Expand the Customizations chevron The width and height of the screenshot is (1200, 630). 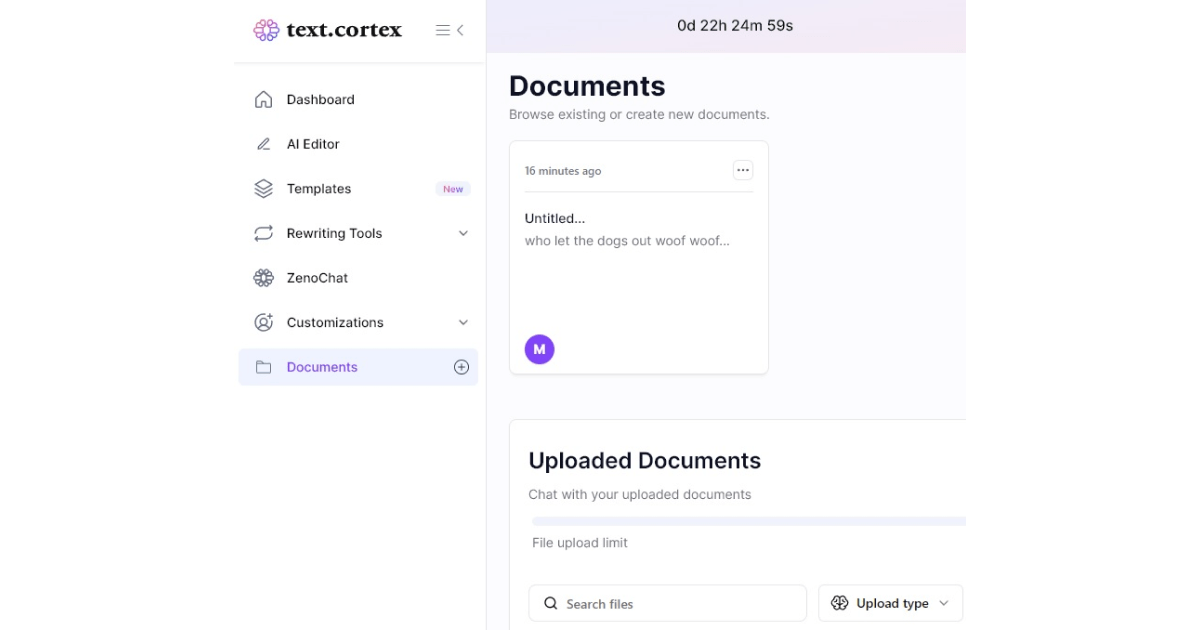[x=463, y=322]
